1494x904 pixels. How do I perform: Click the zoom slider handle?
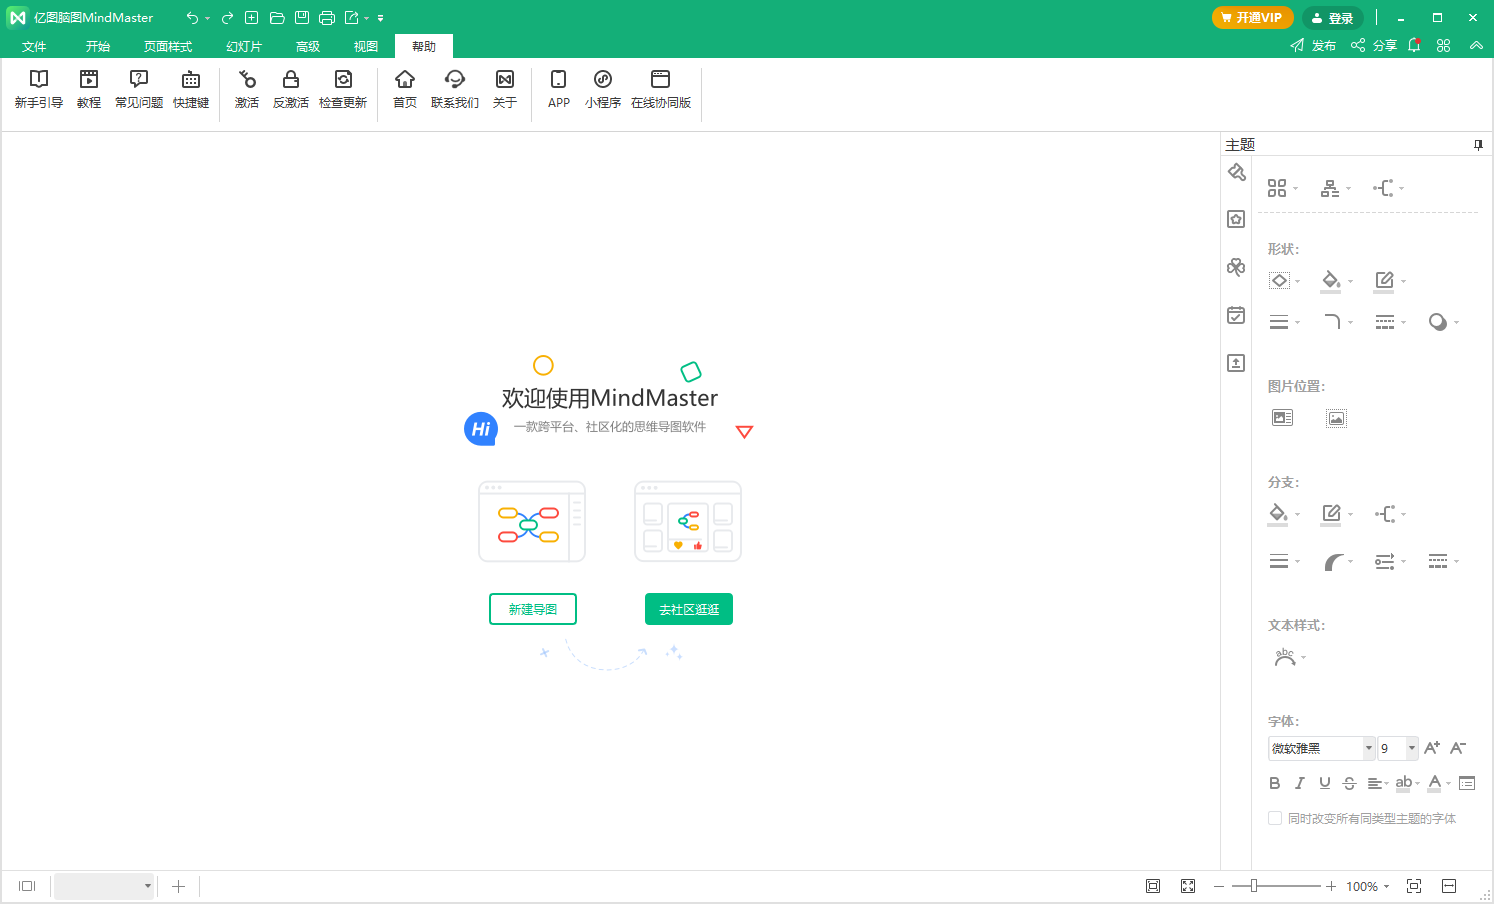coord(1254,886)
